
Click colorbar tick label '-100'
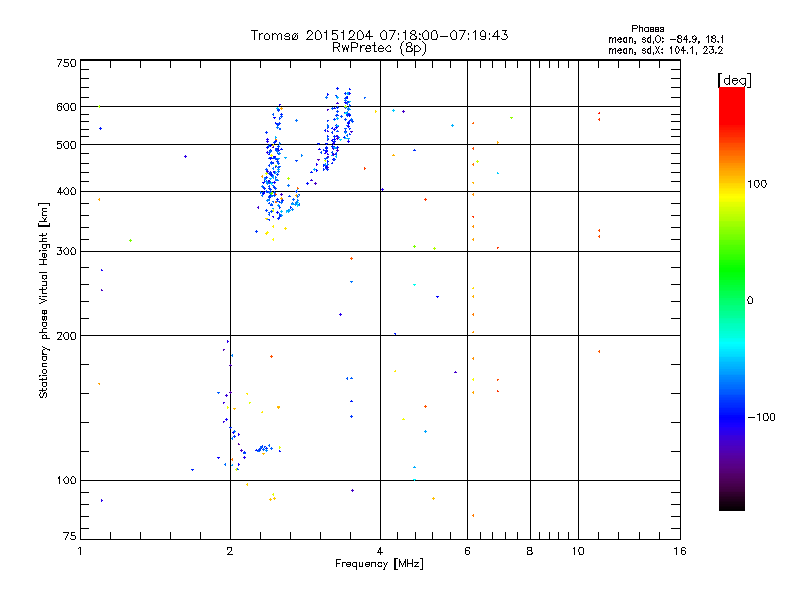point(761,417)
